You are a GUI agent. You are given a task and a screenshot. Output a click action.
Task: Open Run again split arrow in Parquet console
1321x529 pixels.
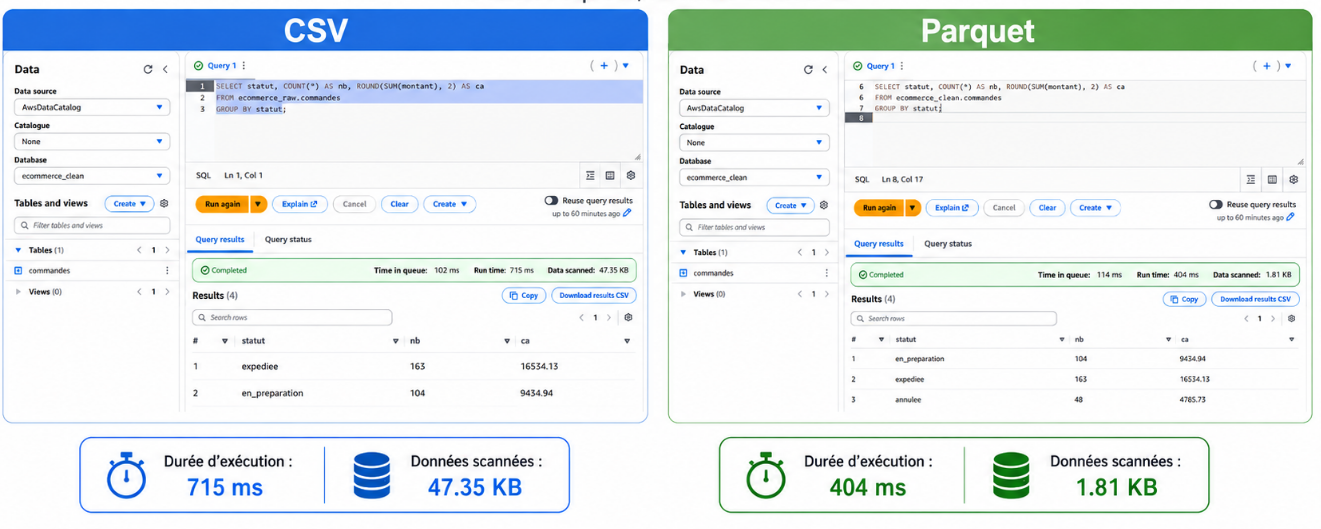[x=912, y=208]
